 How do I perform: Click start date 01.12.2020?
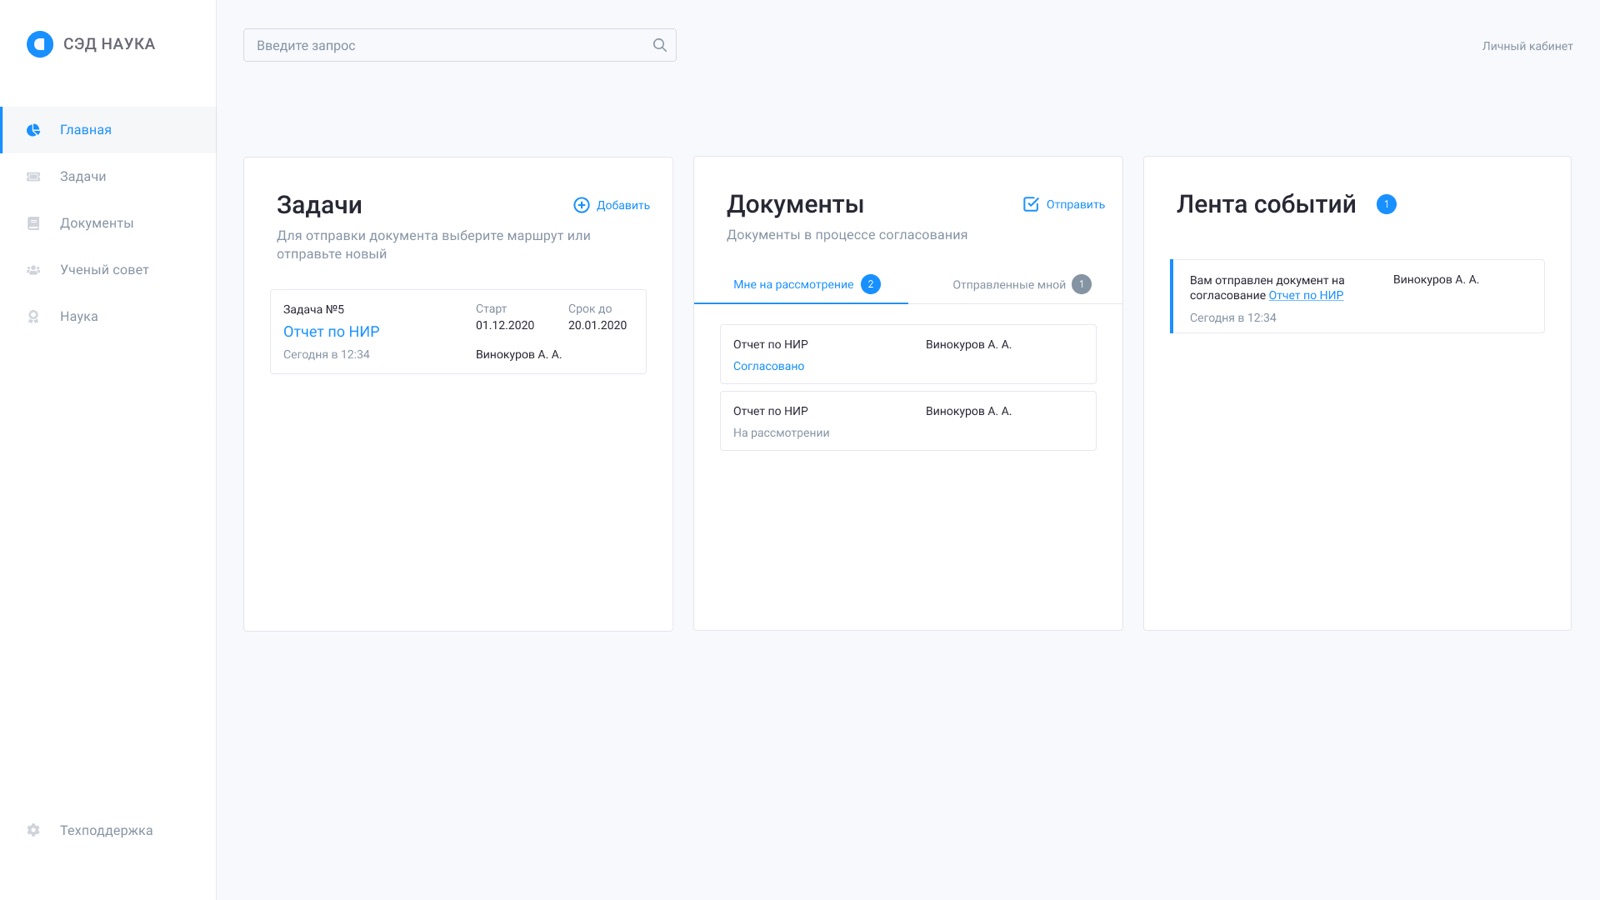pos(505,325)
